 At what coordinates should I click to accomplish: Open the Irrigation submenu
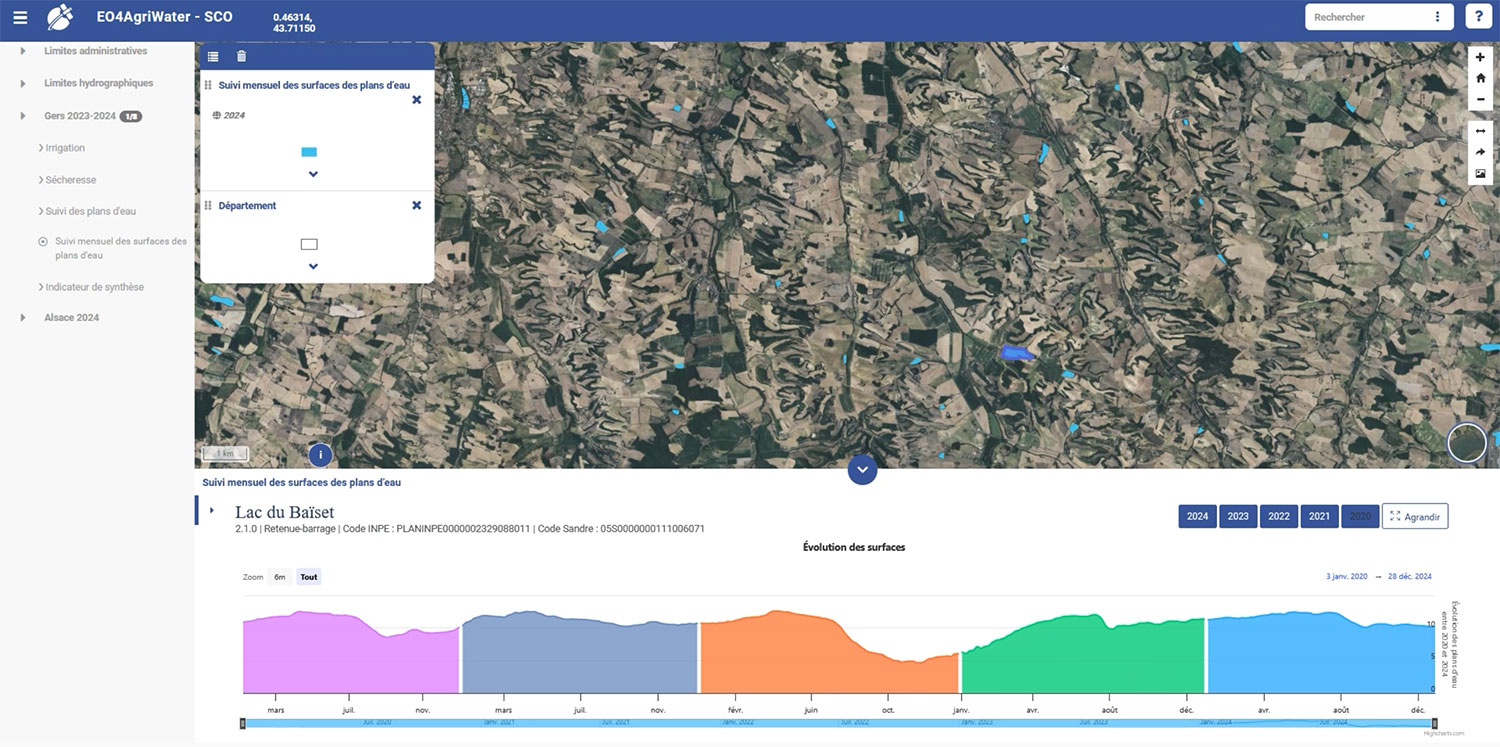(x=64, y=148)
